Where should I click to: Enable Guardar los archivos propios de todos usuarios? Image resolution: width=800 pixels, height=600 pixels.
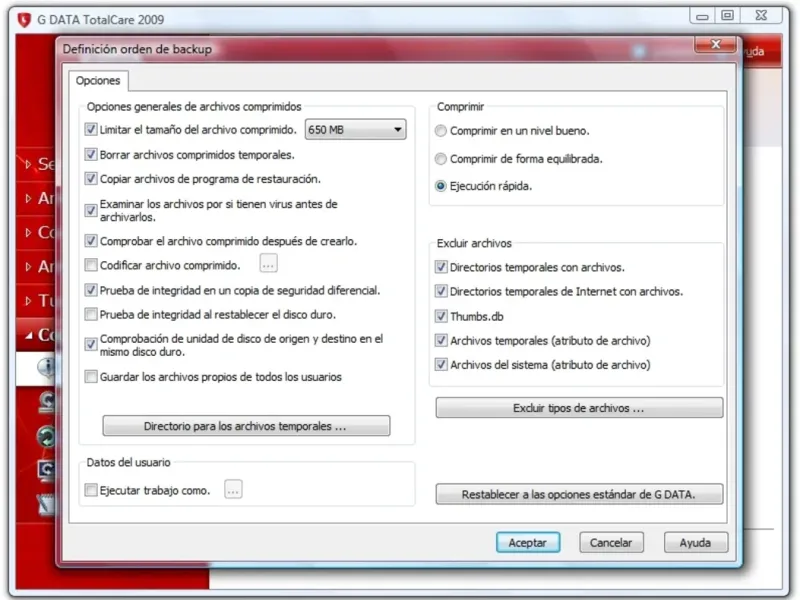tap(91, 377)
